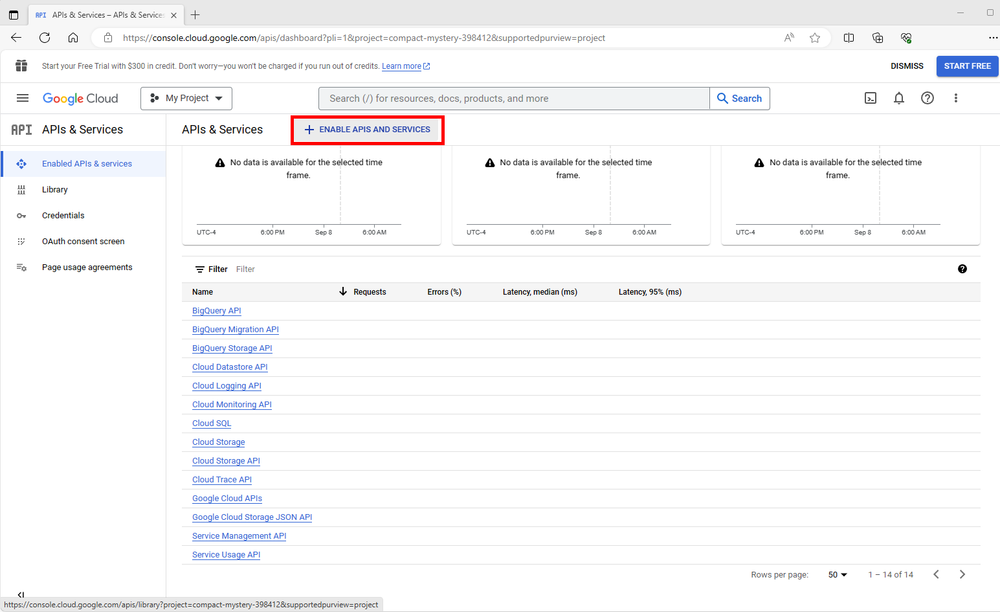The width and height of the screenshot is (1000, 612).
Task: Open the browser tab actions menu icon
Action: (x=13, y=15)
